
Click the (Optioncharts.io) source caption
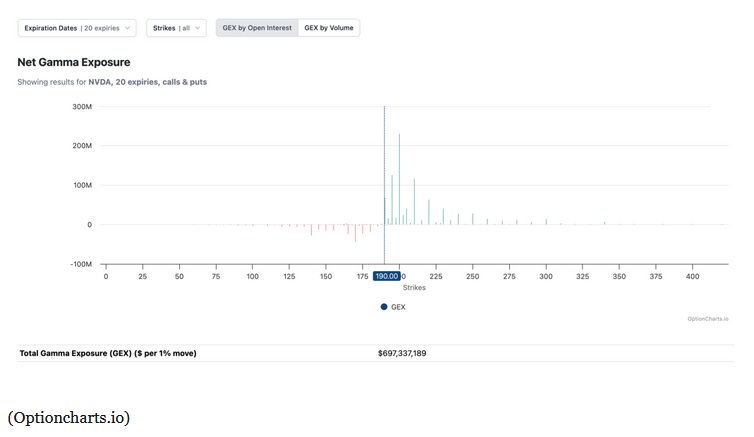(x=68, y=416)
